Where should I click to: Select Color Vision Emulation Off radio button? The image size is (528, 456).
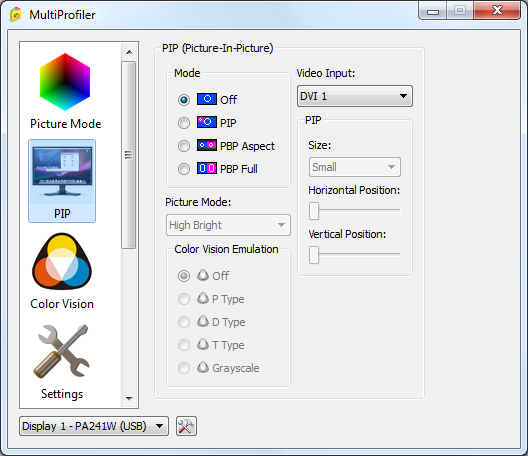click(x=184, y=276)
